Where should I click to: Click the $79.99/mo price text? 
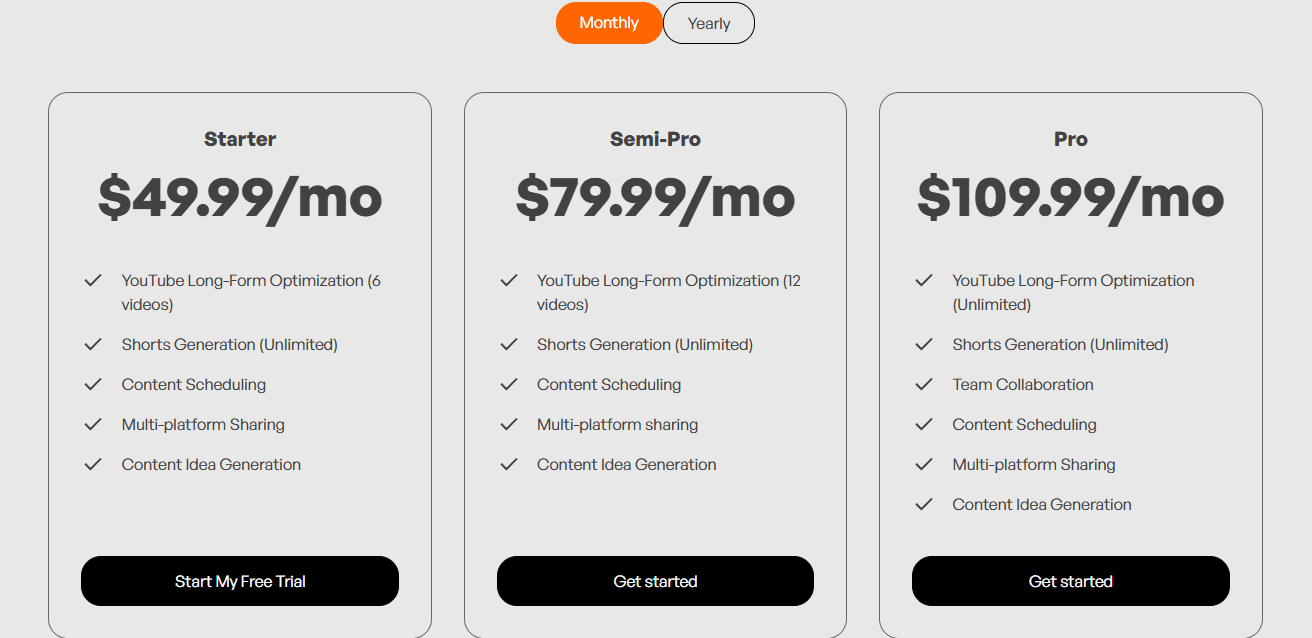tap(655, 198)
